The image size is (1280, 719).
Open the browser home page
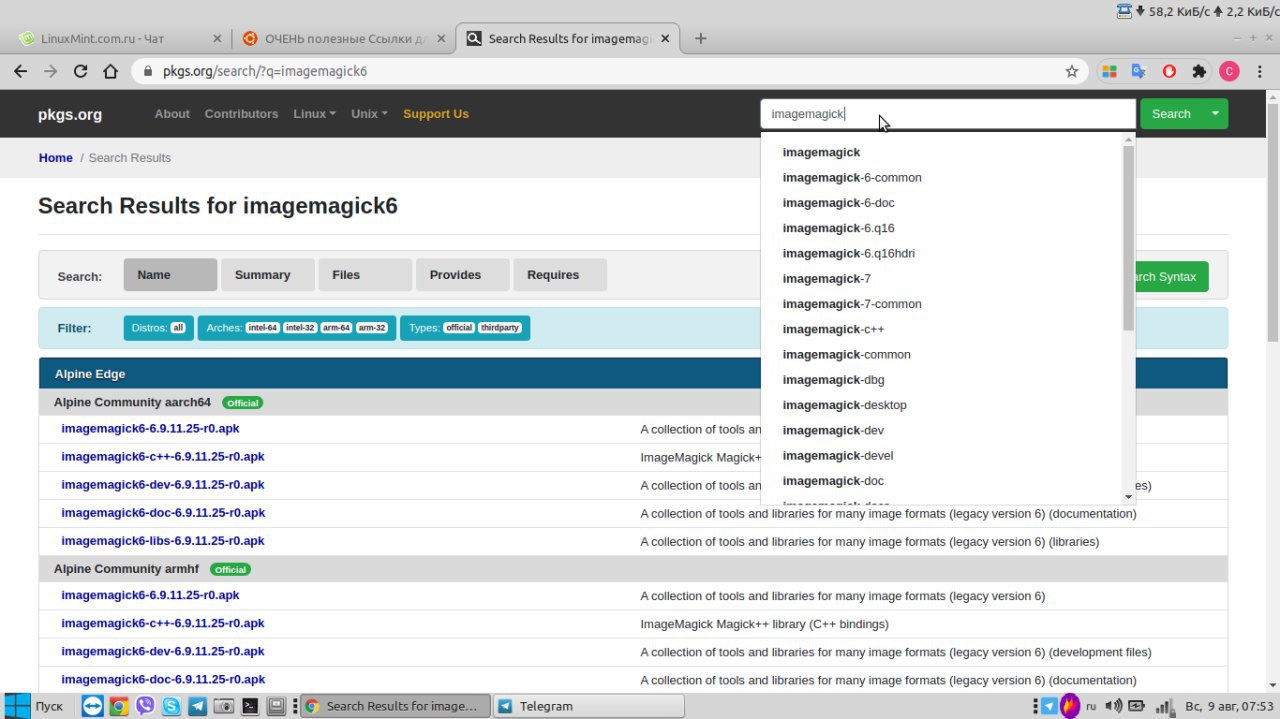coord(111,71)
